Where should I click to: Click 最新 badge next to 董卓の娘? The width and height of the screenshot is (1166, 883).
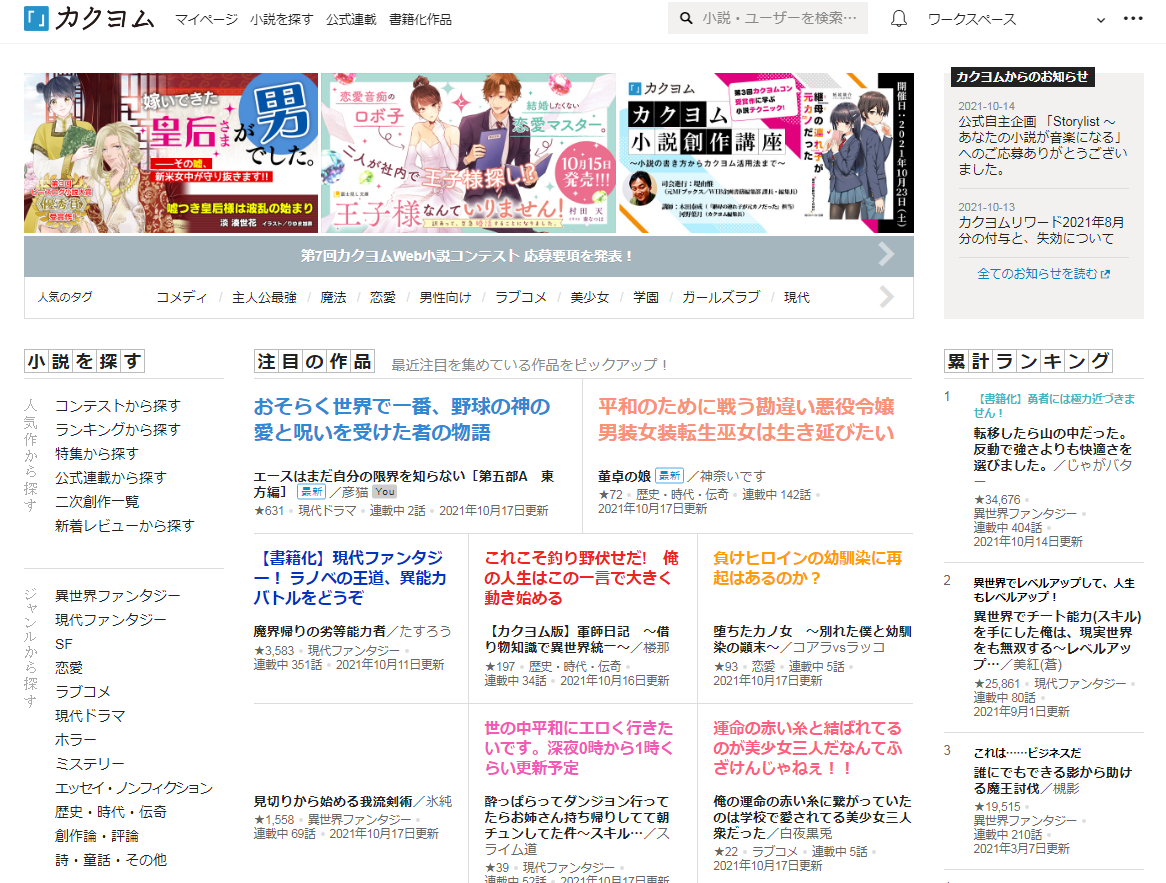[x=670, y=475]
